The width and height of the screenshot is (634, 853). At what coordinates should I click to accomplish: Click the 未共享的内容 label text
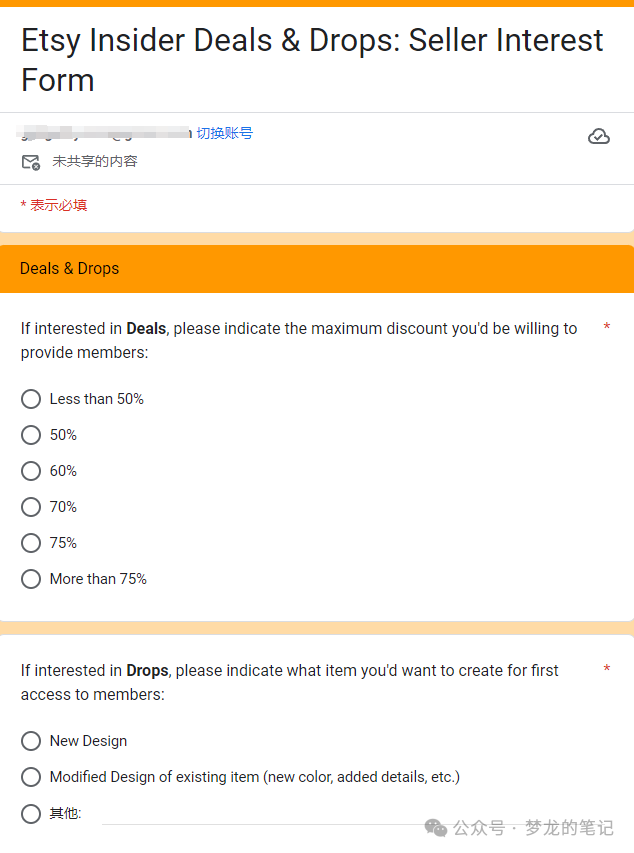(x=95, y=162)
